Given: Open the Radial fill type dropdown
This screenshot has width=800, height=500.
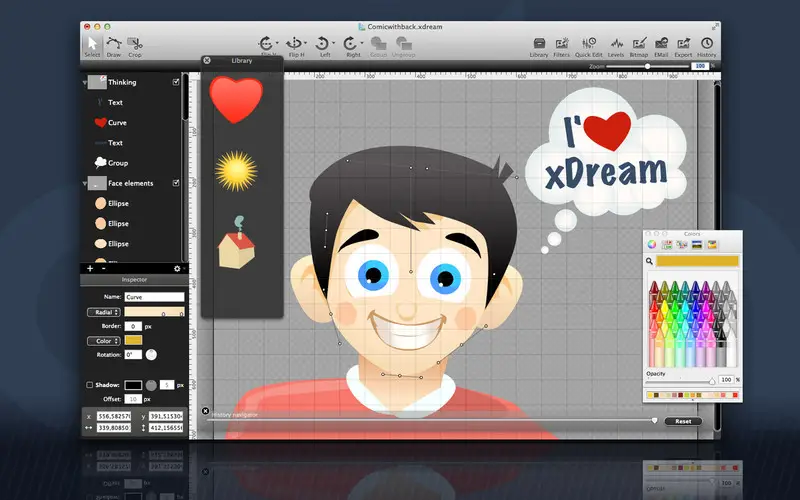Looking at the screenshot, I should (x=104, y=312).
